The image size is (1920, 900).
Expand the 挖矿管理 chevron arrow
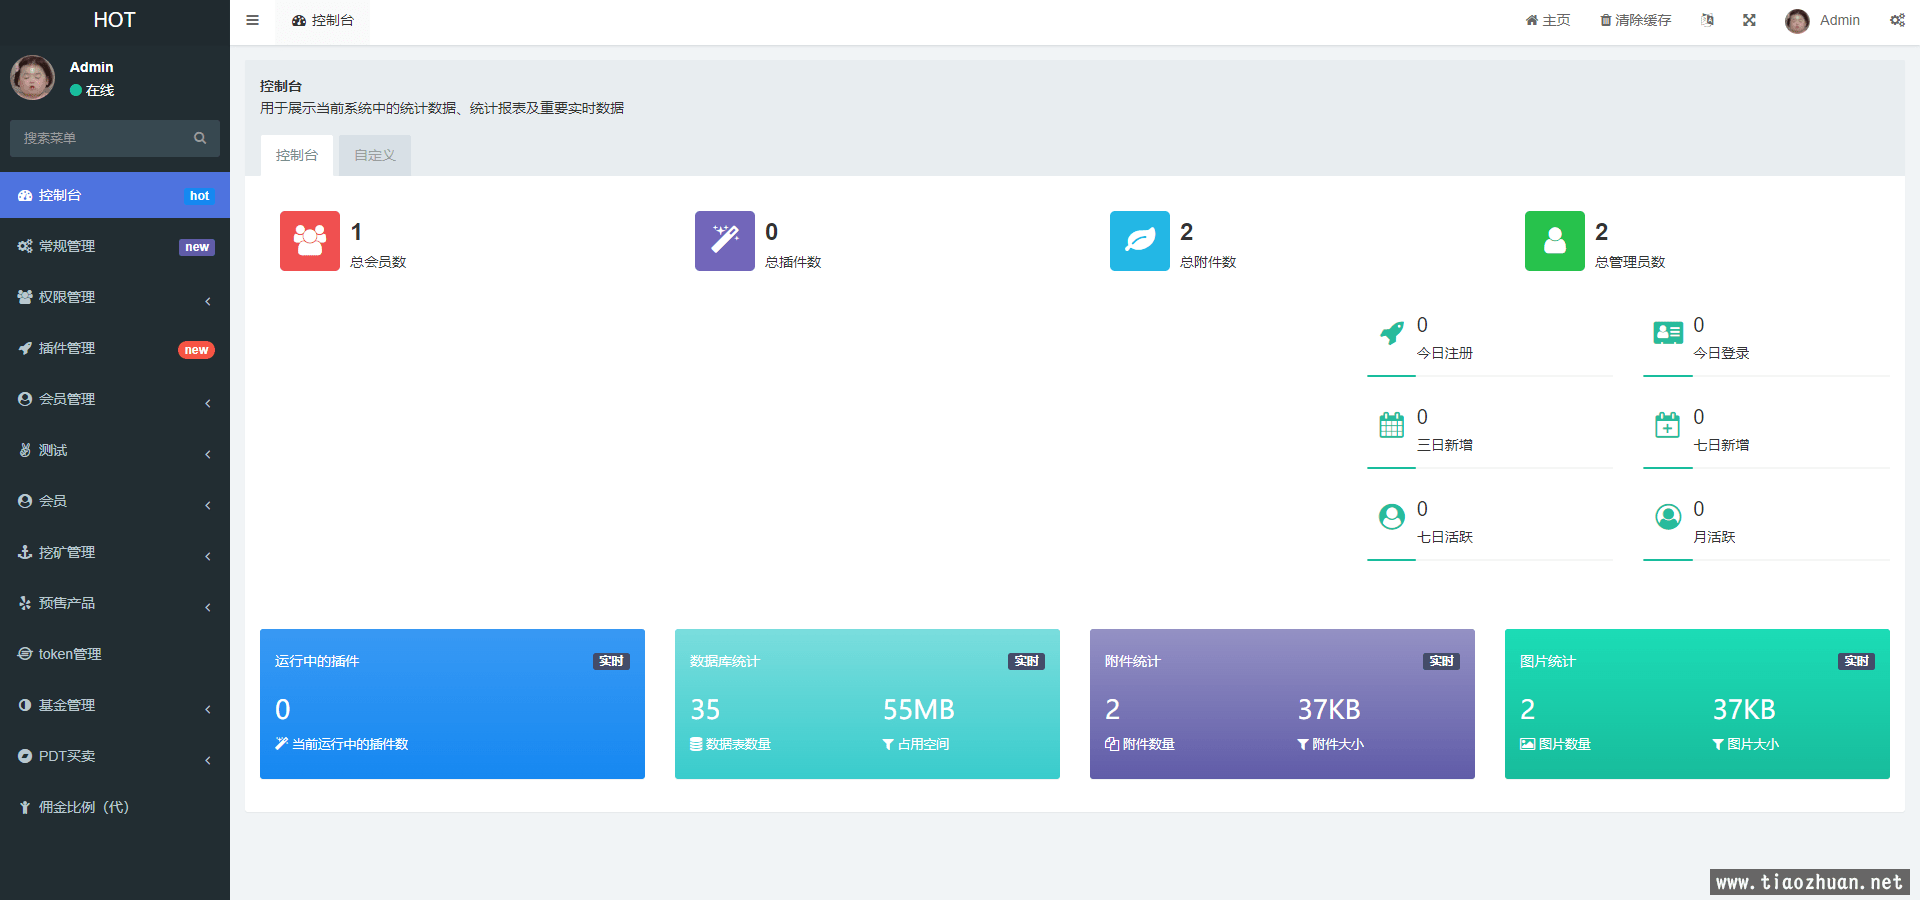pyautogui.click(x=208, y=556)
